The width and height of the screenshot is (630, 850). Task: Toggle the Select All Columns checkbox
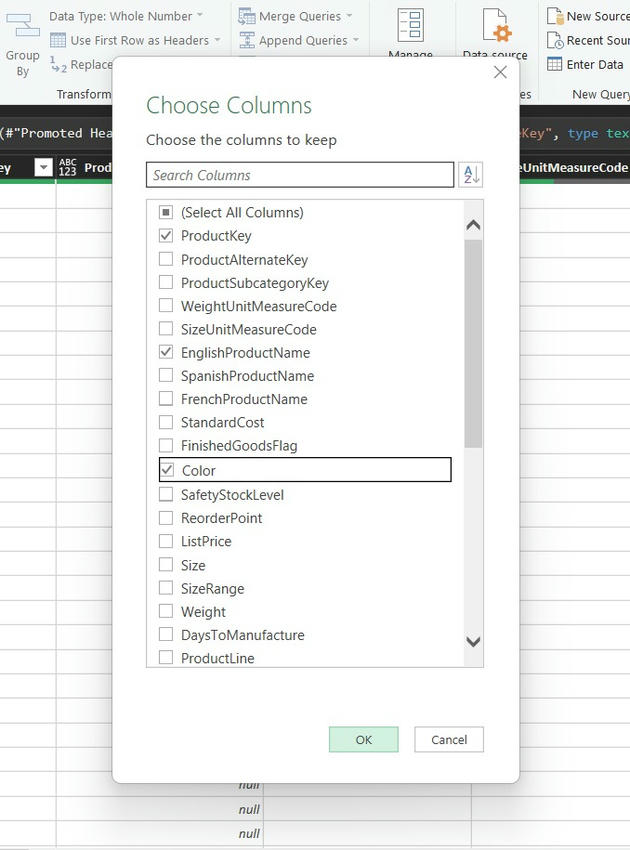tap(166, 213)
